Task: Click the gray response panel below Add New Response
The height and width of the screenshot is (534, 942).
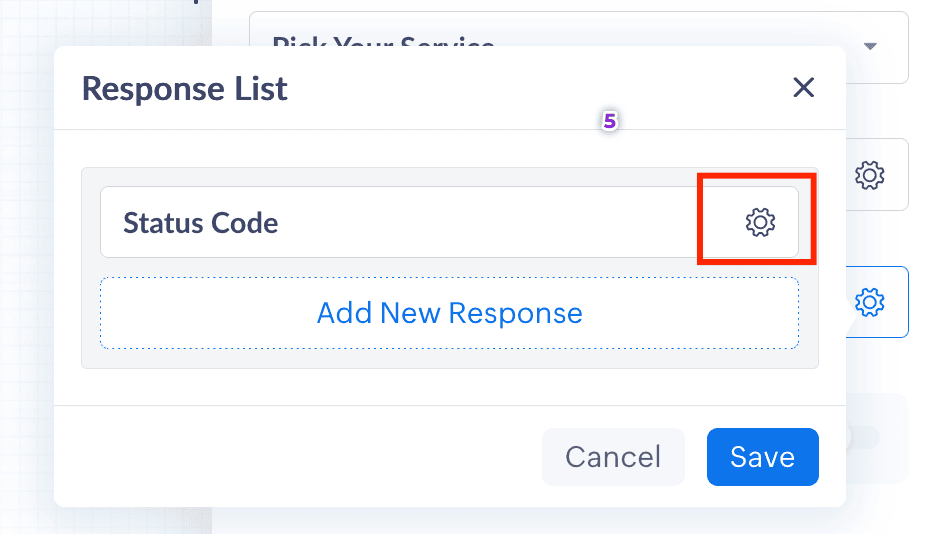Action: coord(449,359)
